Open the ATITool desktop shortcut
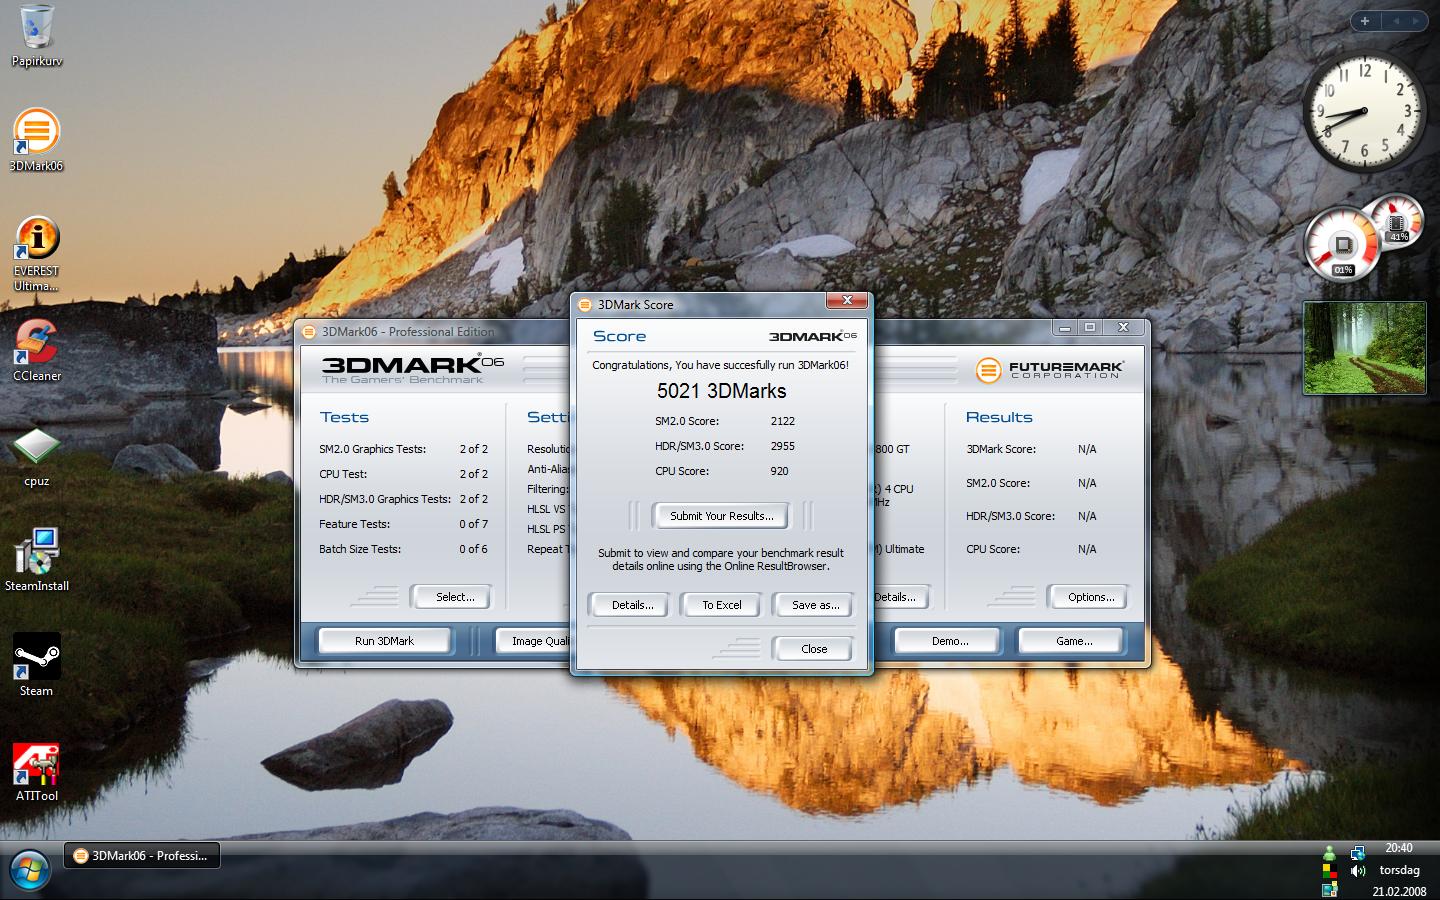 [x=37, y=771]
